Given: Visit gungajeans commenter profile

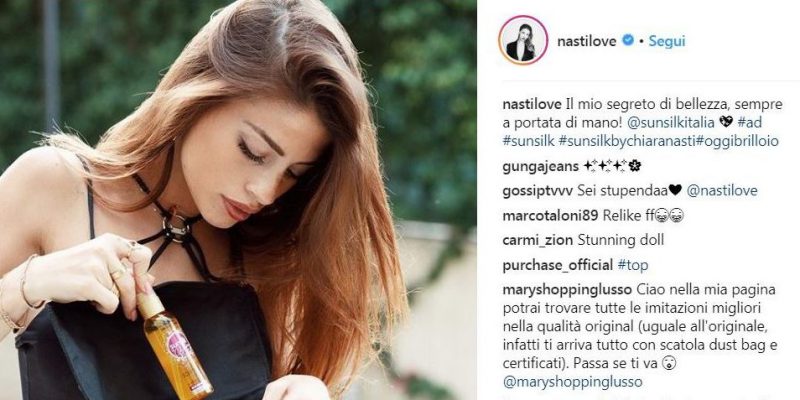Looking at the screenshot, I should coord(540,166).
